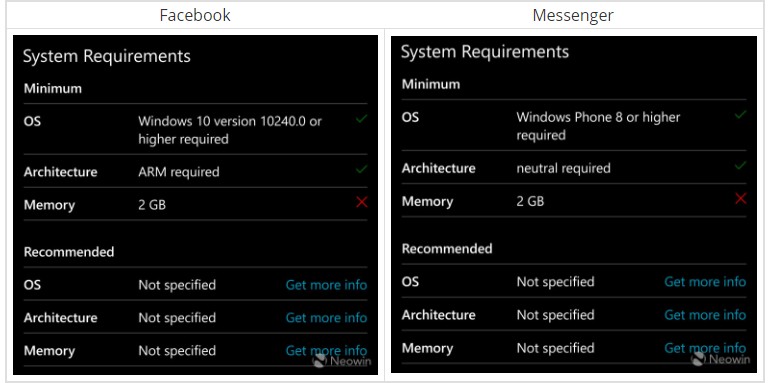The image size is (770, 383).
Task: Click Facebook minimum OS label
Action: 32,121
